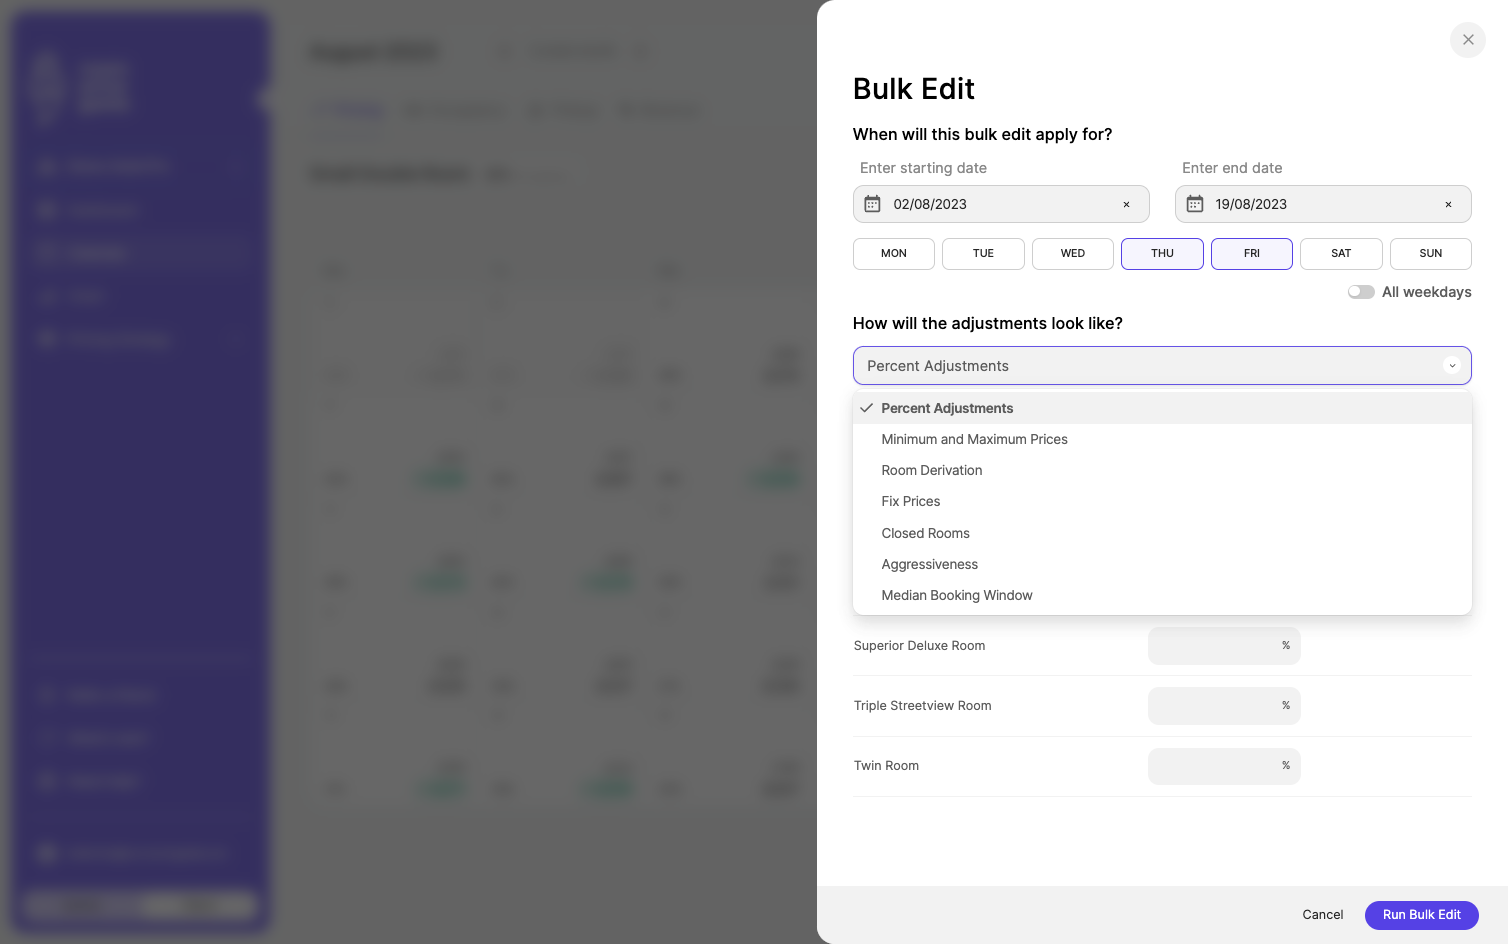
Task: Cancel the bulk edit
Action: click(x=1323, y=915)
